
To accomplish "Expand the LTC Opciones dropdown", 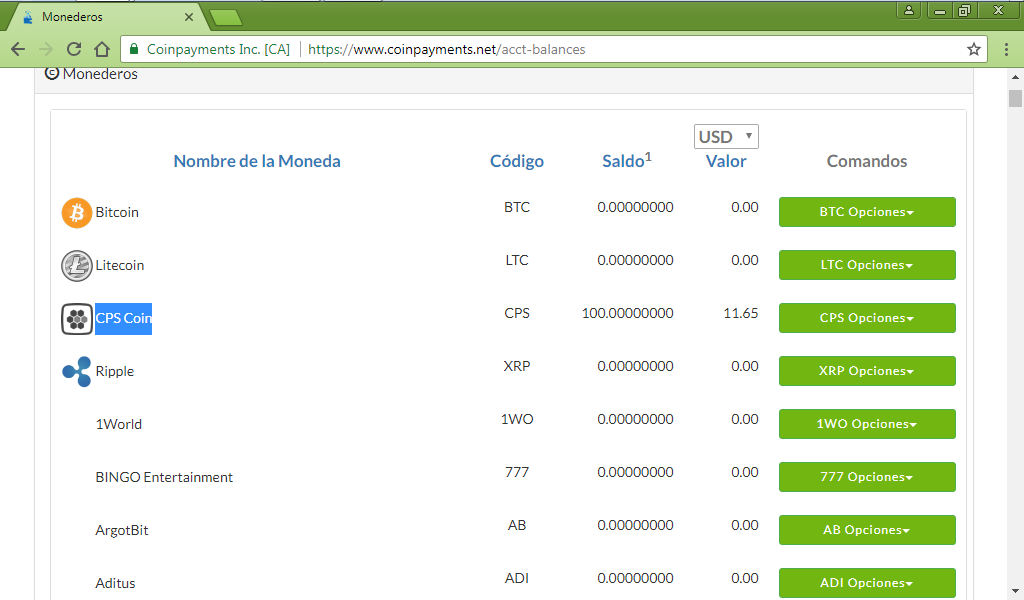I will click(867, 265).
